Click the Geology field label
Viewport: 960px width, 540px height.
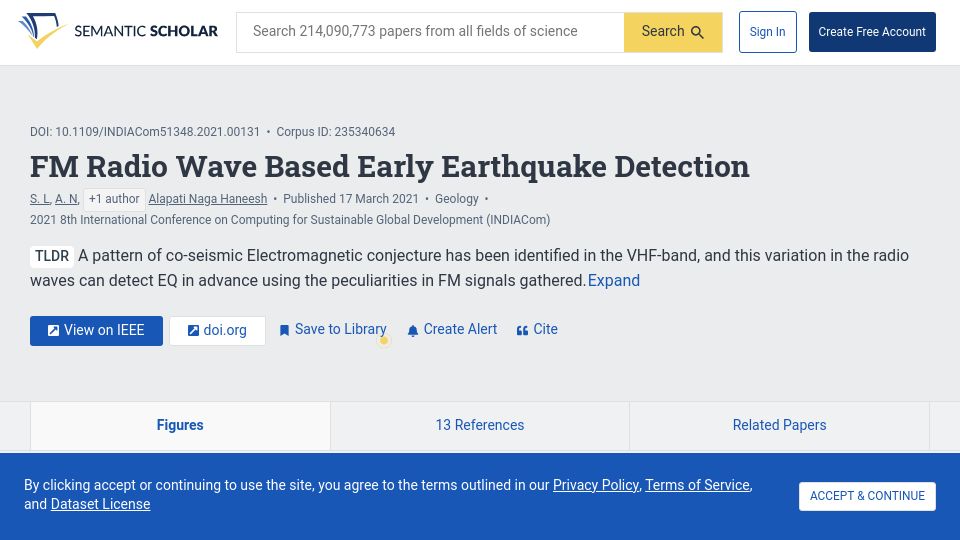tap(457, 199)
